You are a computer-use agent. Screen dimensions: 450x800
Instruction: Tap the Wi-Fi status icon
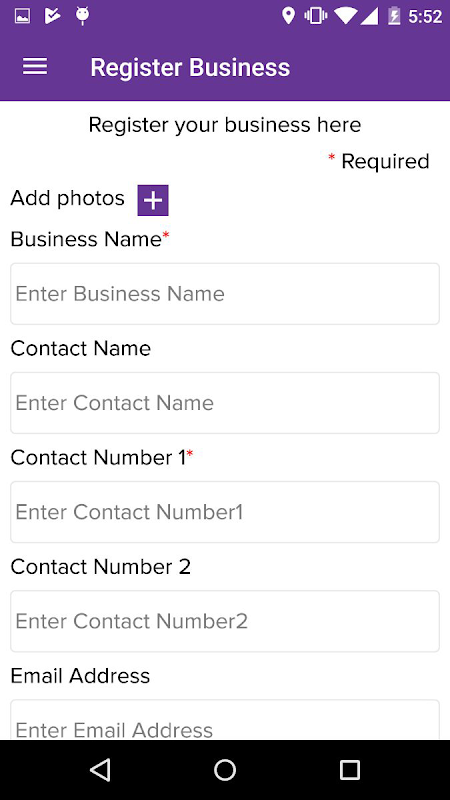click(346, 16)
